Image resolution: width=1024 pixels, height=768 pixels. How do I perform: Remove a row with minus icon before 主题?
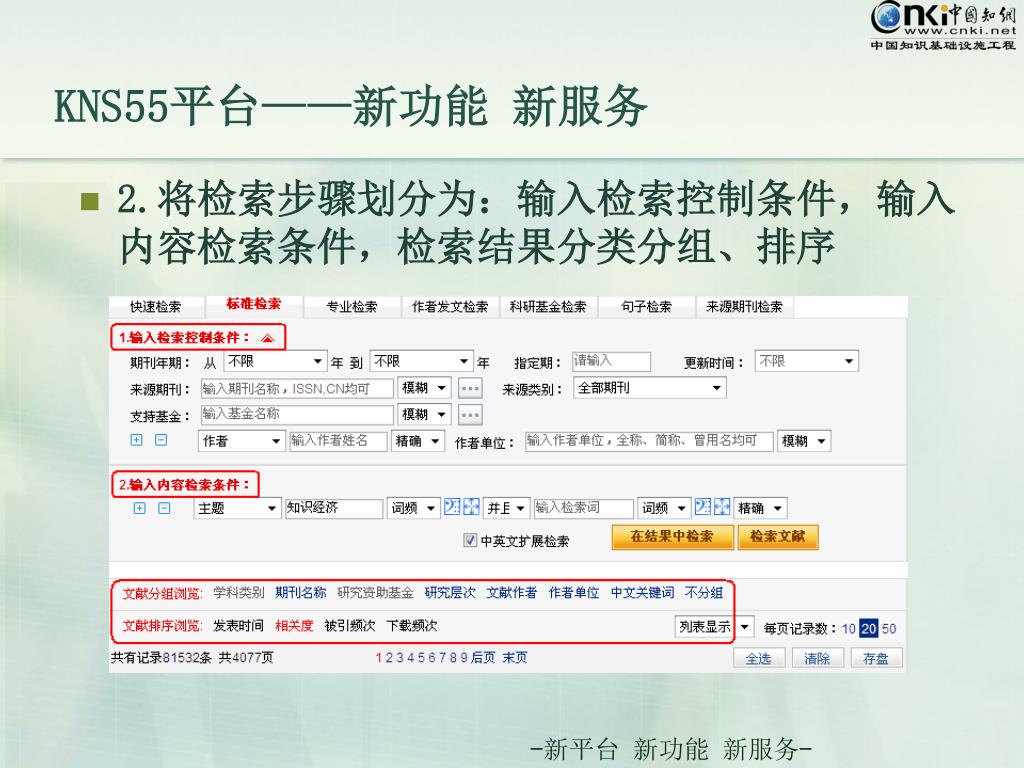point(164,507)
